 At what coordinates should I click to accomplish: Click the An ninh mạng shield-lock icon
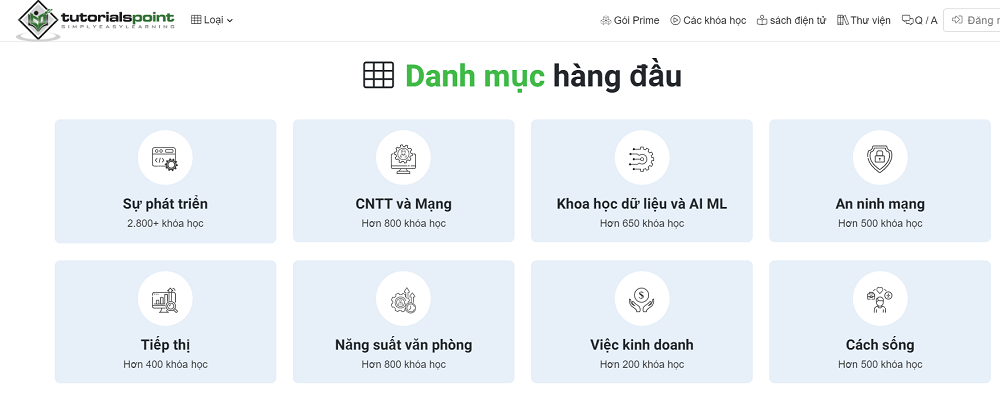click(880, 158)
